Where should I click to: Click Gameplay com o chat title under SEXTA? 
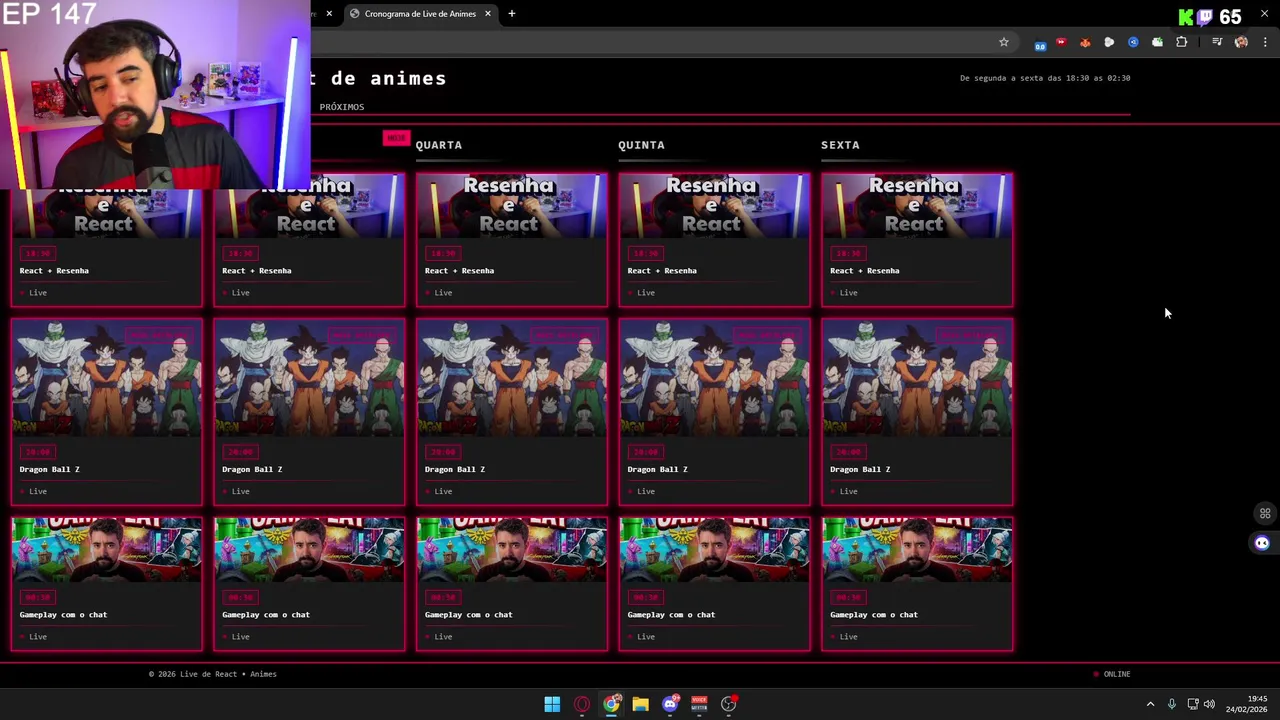(x=873, y=614)
